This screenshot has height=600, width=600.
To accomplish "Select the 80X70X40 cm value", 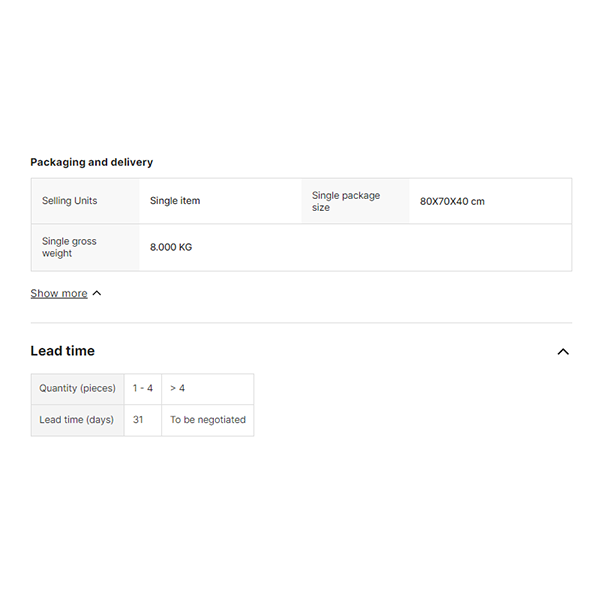I will pyautogui.click(x=452, y=201).
